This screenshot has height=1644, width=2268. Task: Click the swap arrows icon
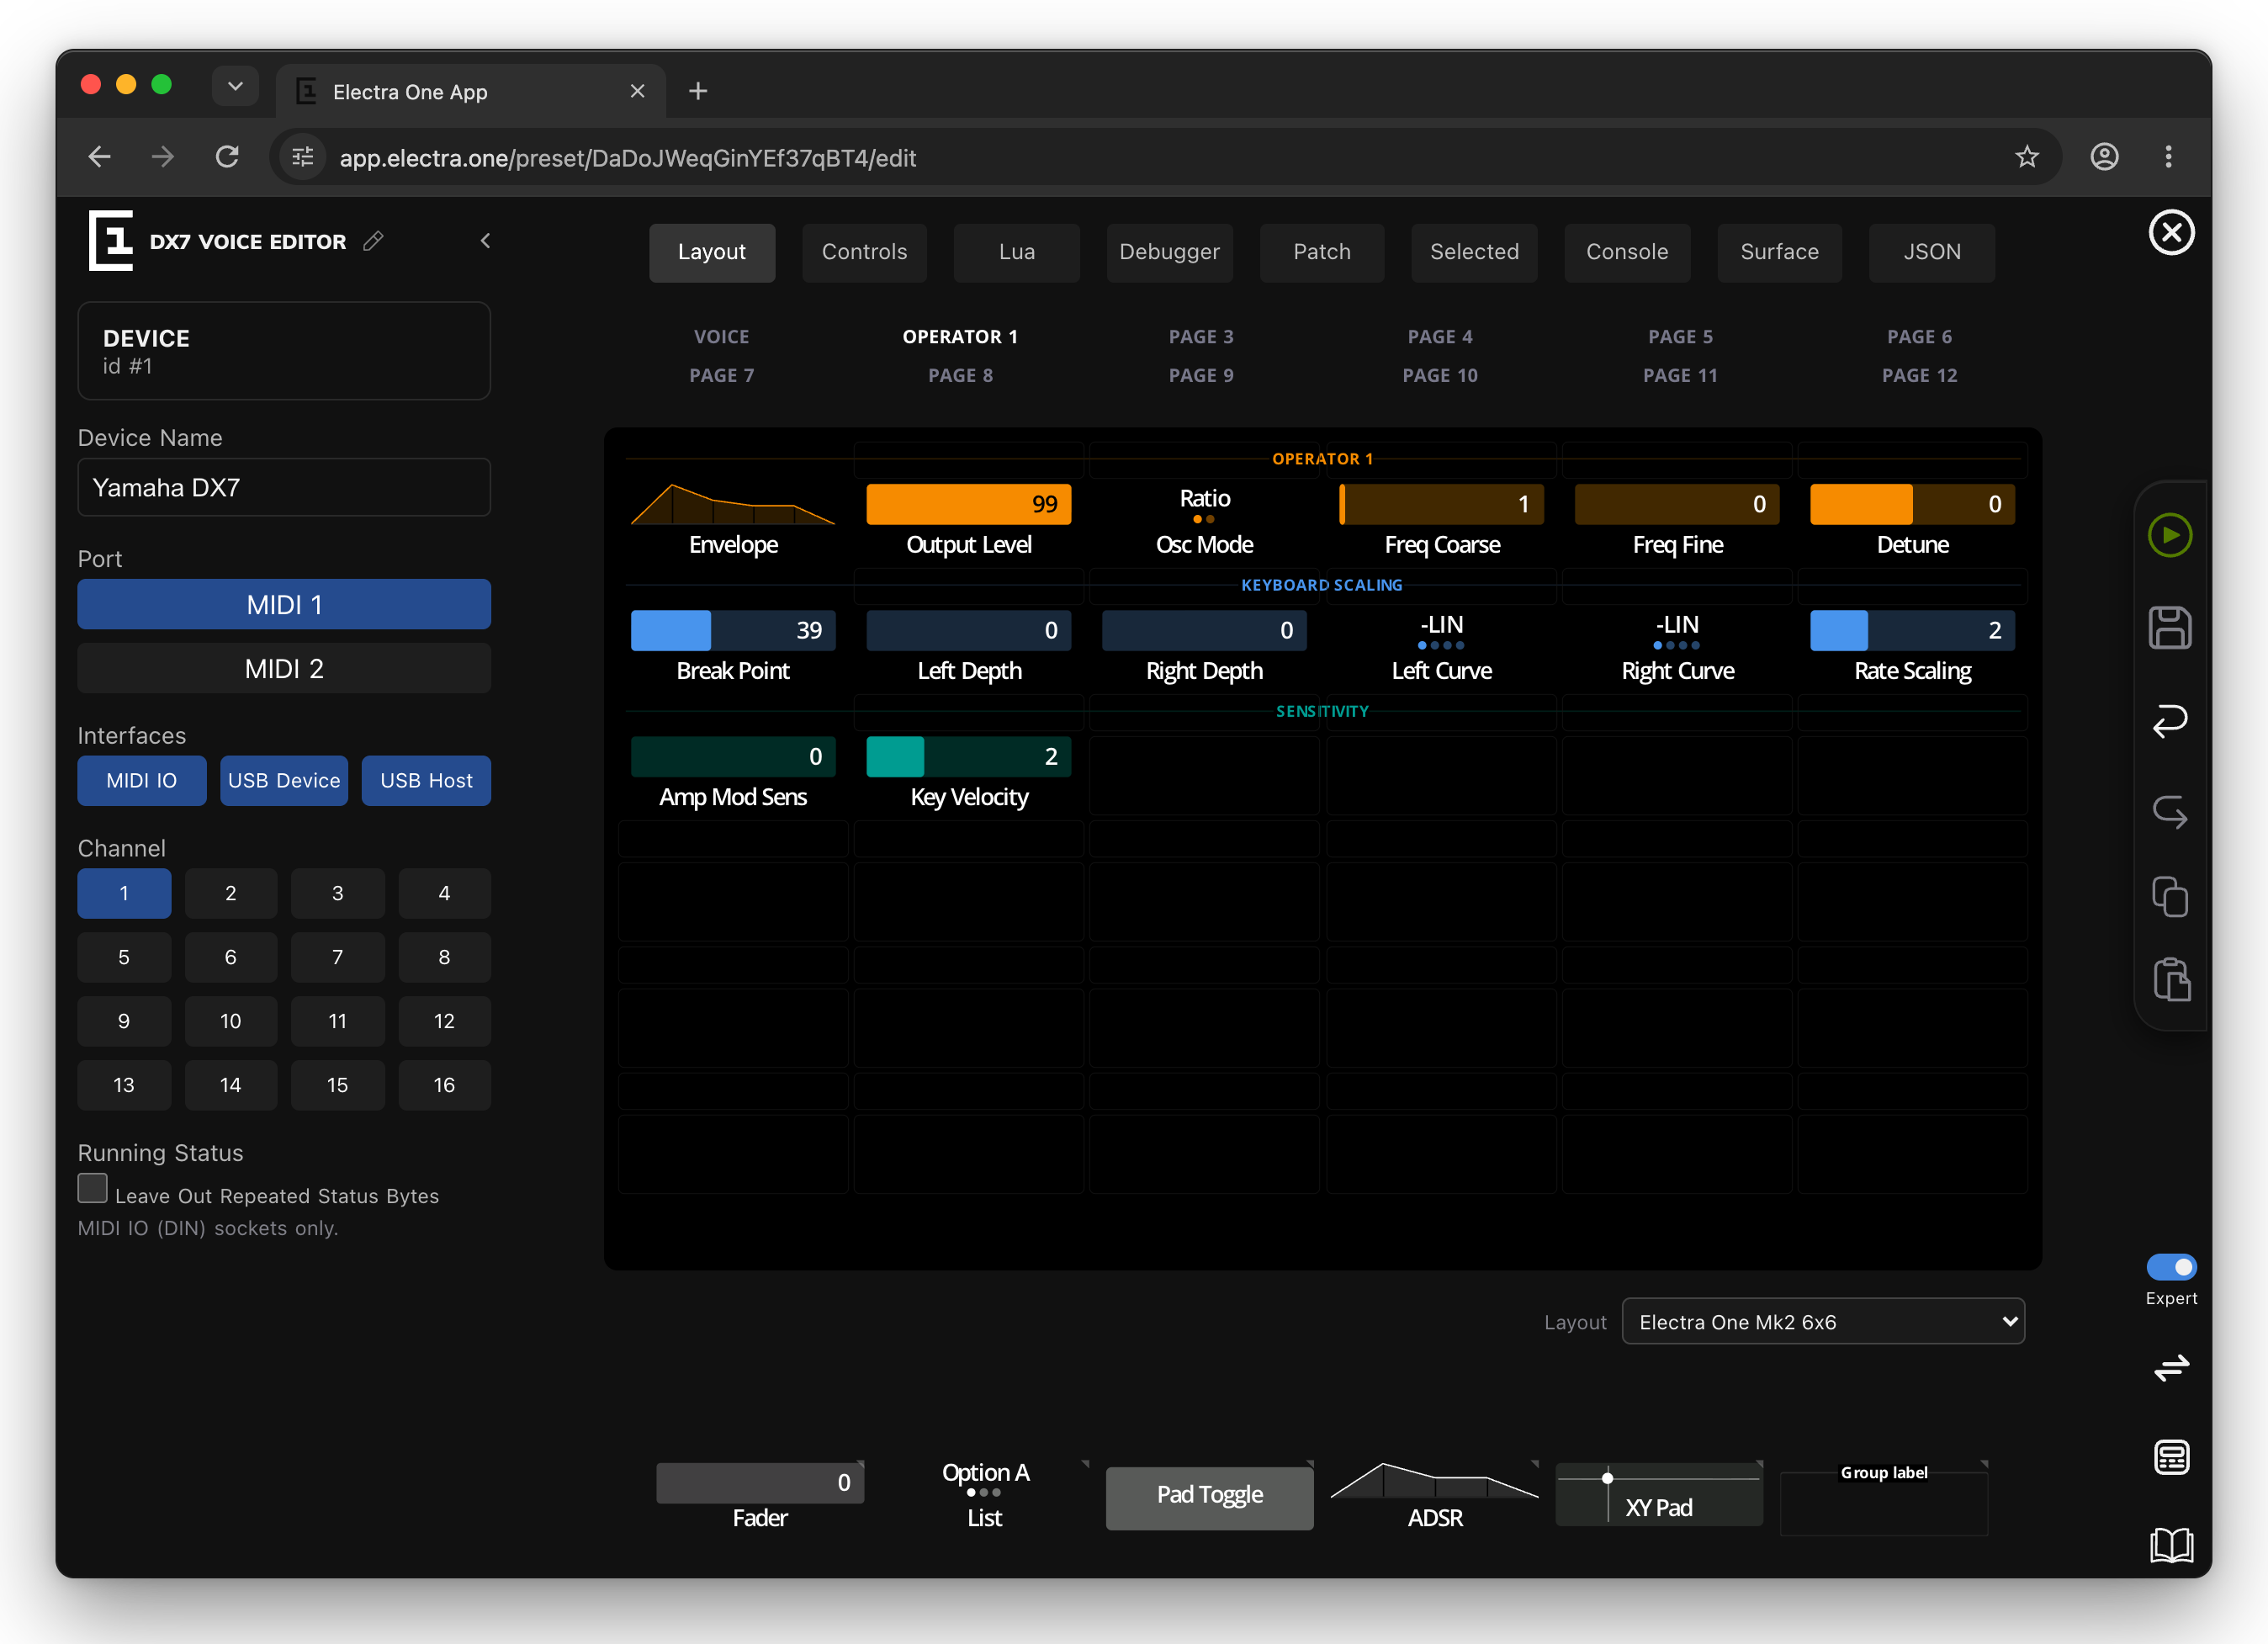(2171, 1367)
